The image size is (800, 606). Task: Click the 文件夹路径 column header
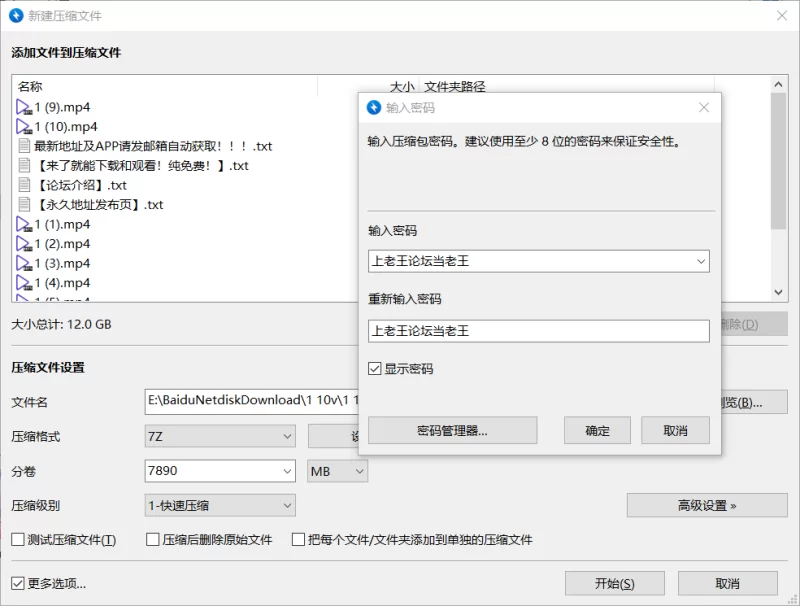pos(455,86)
